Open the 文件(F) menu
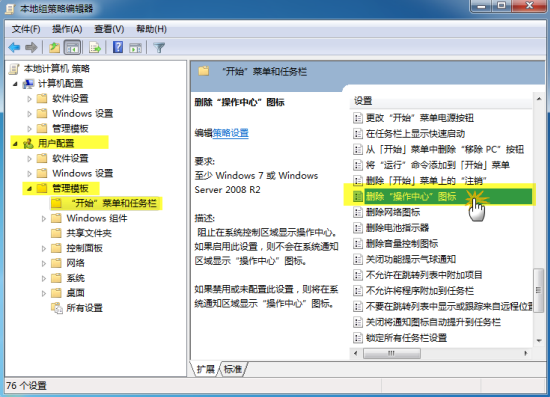Image resolution: width=550 pixels, height=397 pixels. click(26, 29)
